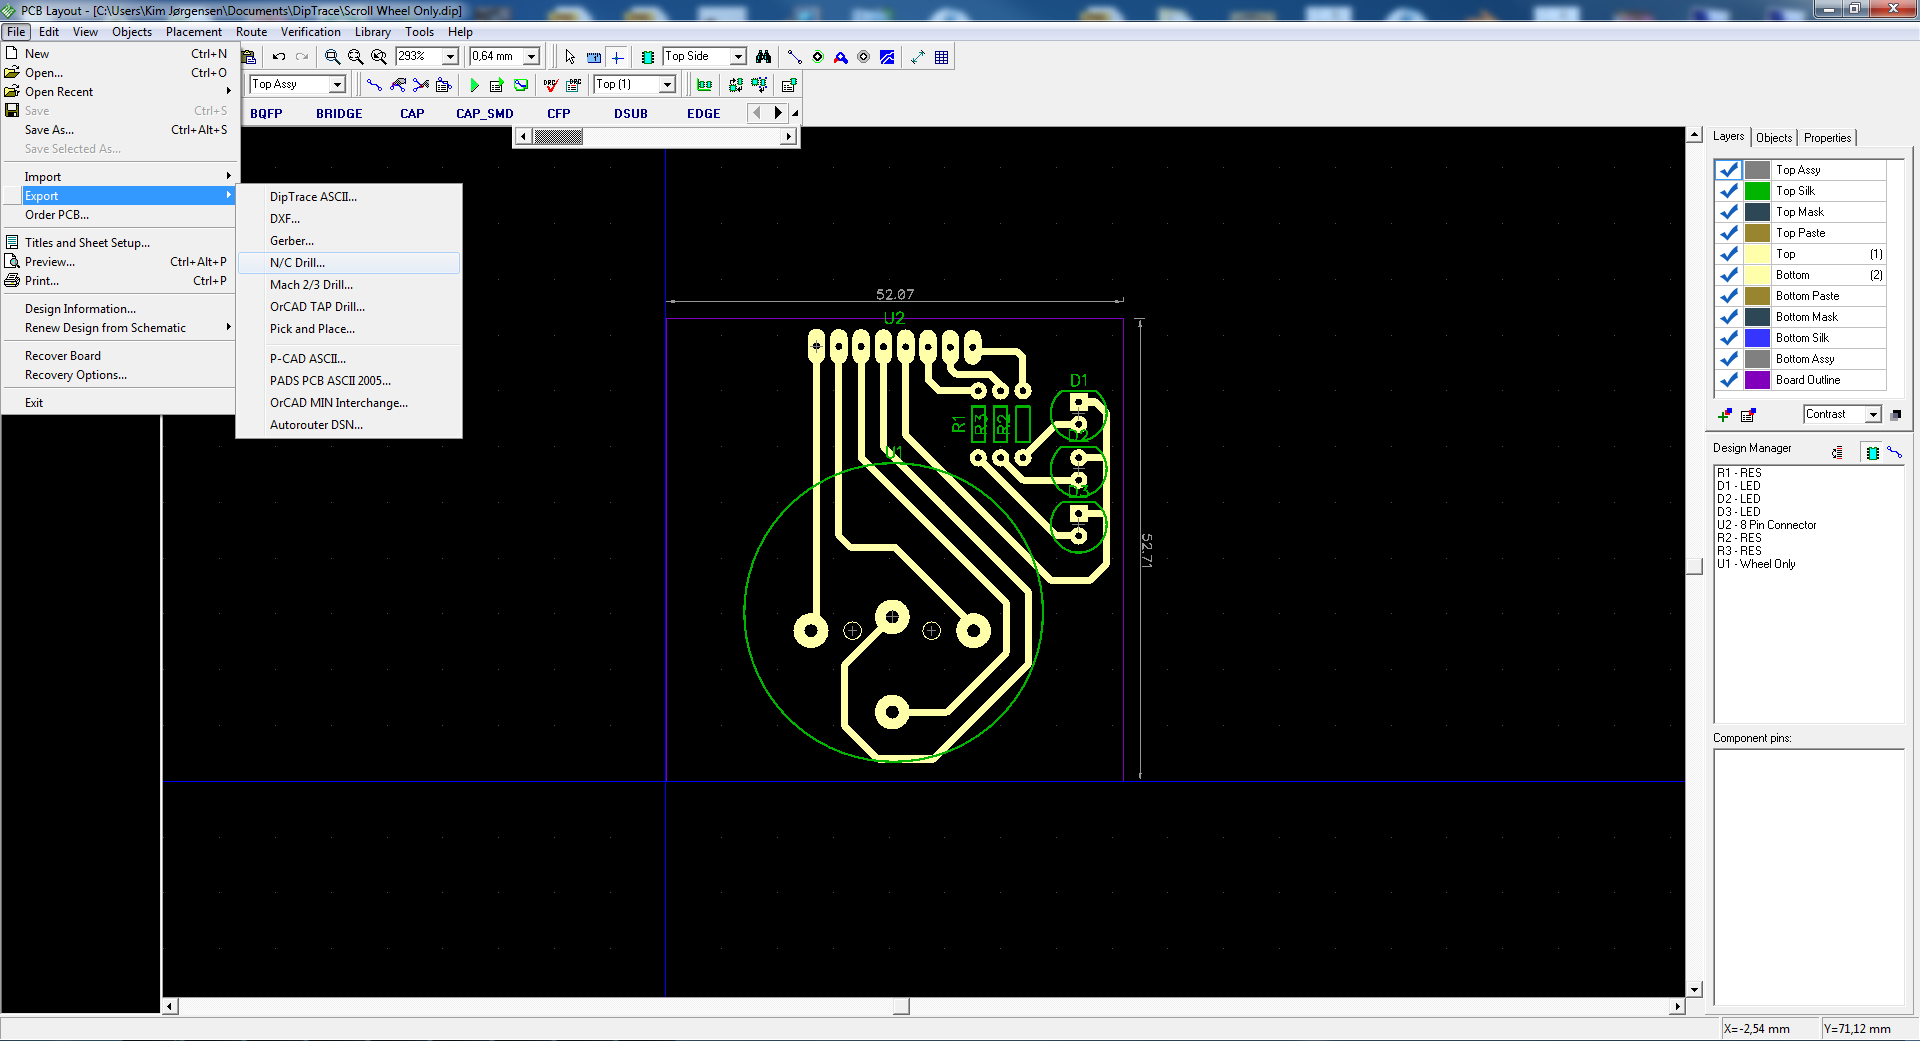Select the DSUB pattern library
Viewport: 1920px width, 1041px height.
coord(631,114)
